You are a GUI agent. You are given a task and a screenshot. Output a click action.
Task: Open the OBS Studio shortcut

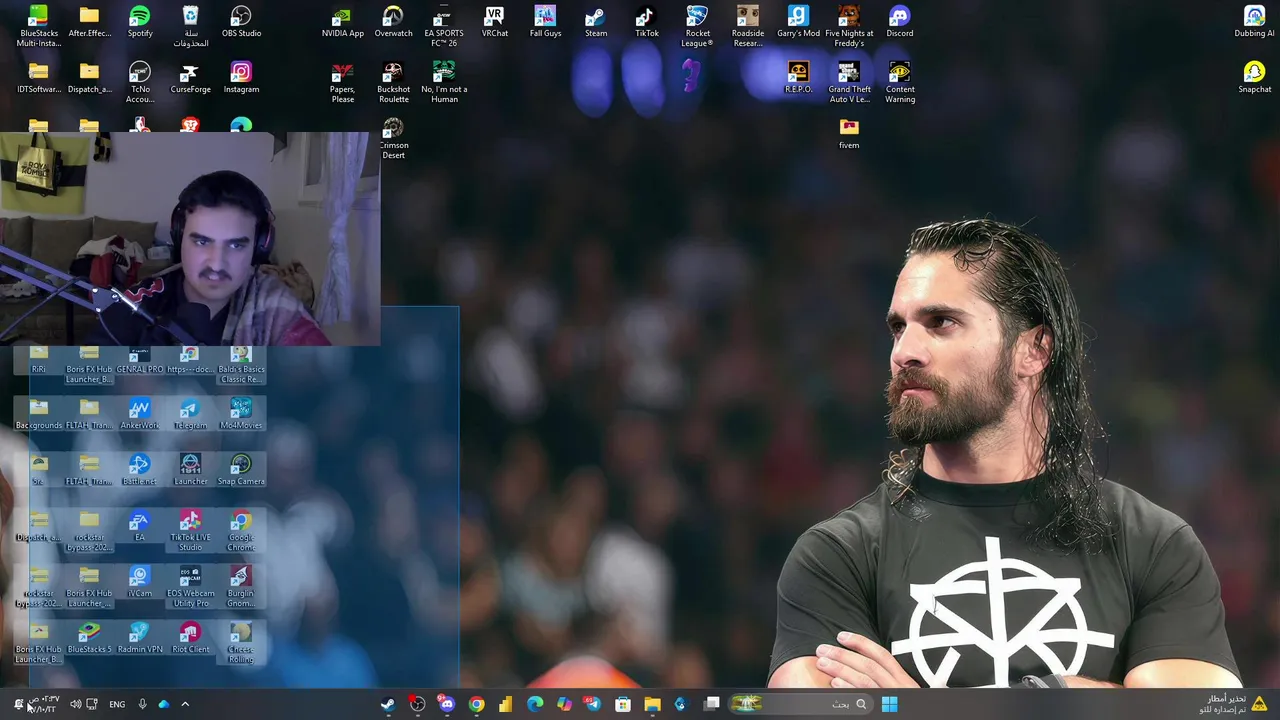(x=241, y=22)
